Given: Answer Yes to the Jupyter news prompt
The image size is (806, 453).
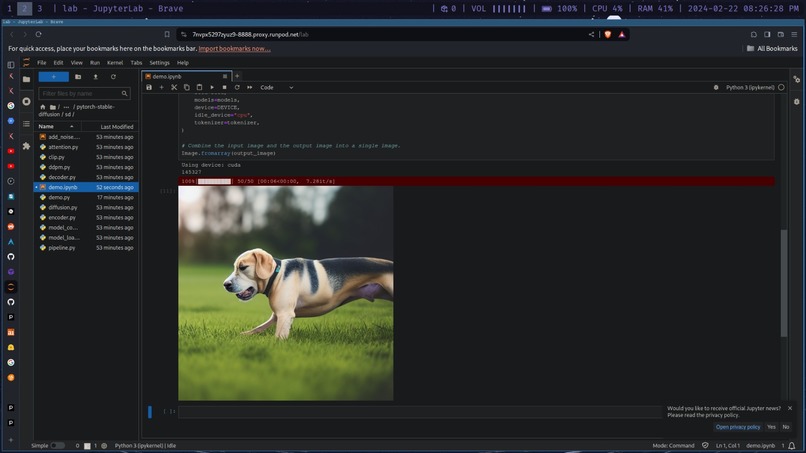Looking at the screenshot, I should [771, 427].
